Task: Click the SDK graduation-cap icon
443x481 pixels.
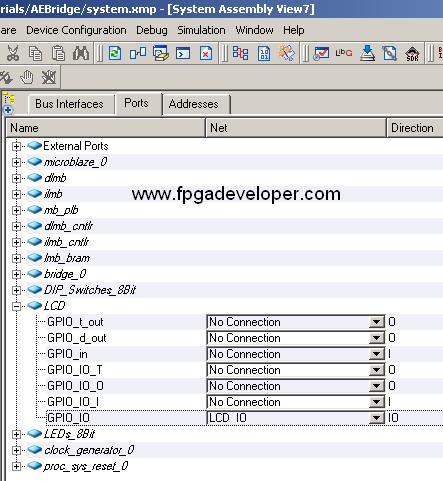Action: (x=412, y=54)
